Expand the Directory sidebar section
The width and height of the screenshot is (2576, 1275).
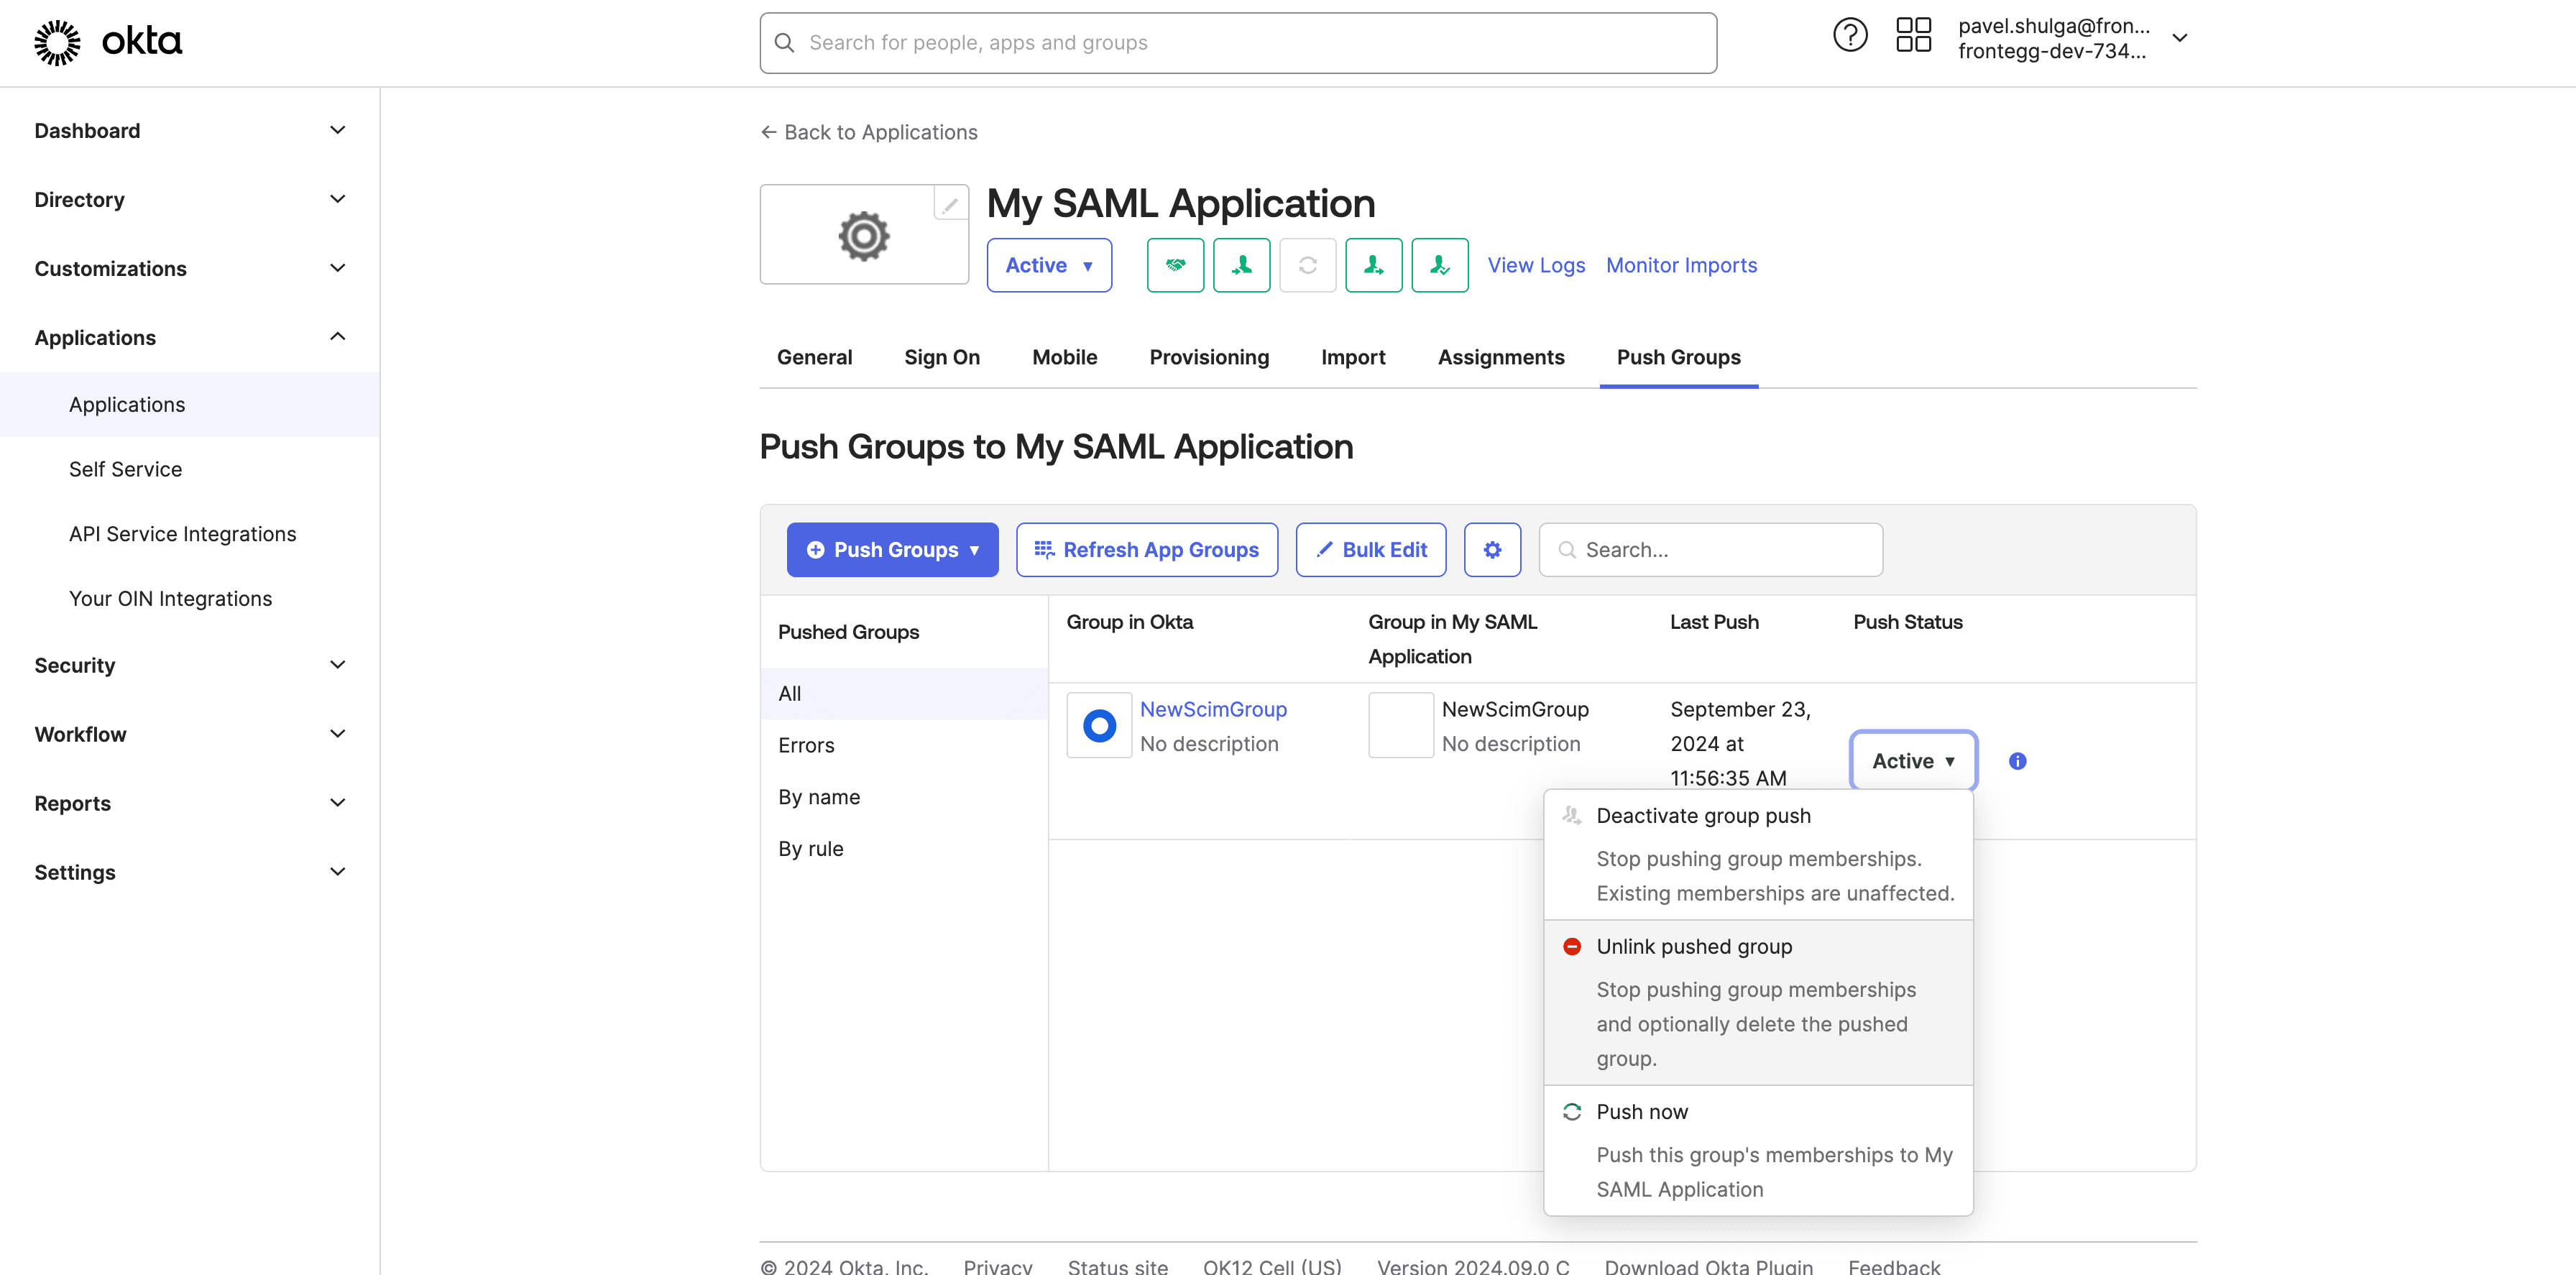(x=190, y=199)
